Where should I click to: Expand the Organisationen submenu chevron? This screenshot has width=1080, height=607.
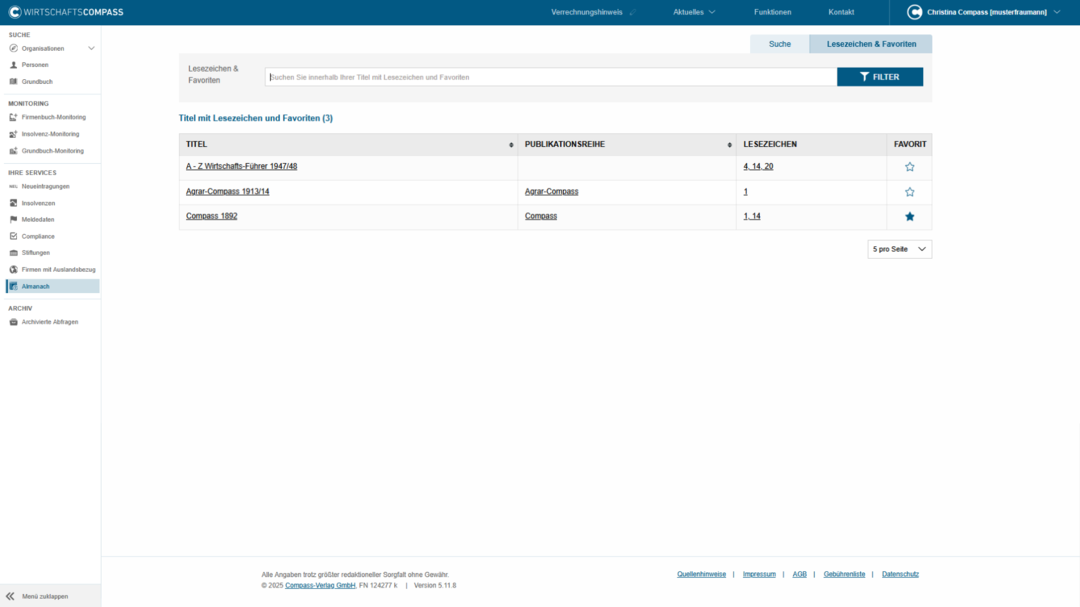(x=91, y=48)
